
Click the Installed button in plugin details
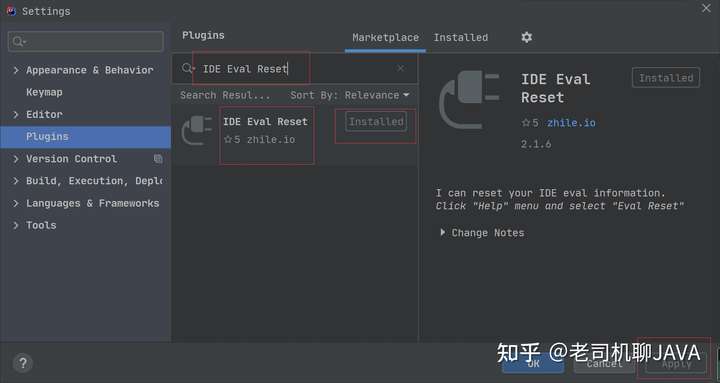click(666, 78)
